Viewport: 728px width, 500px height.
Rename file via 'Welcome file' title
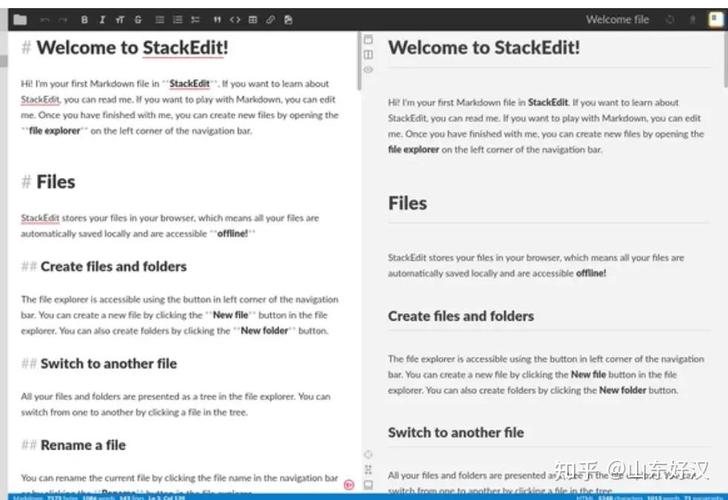pyautogui.click(x=617, y=19)
